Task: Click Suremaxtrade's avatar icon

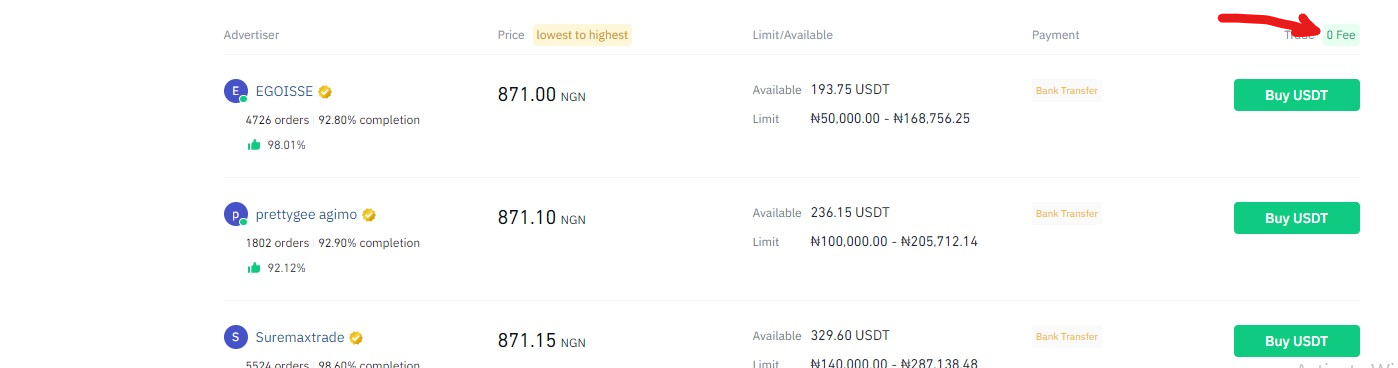Action: (x=235, y=337)
